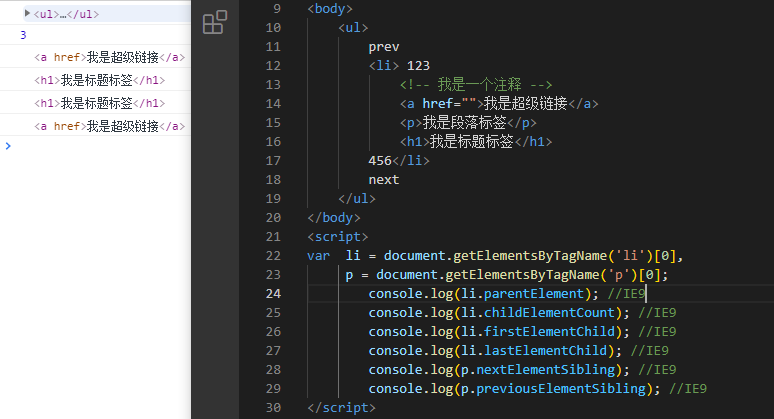Image resolution: width=774 pixels, height=419 pixels.
Task: Click the paragraph tag 我是段落标签 in editor
Action: click(467, 122)
